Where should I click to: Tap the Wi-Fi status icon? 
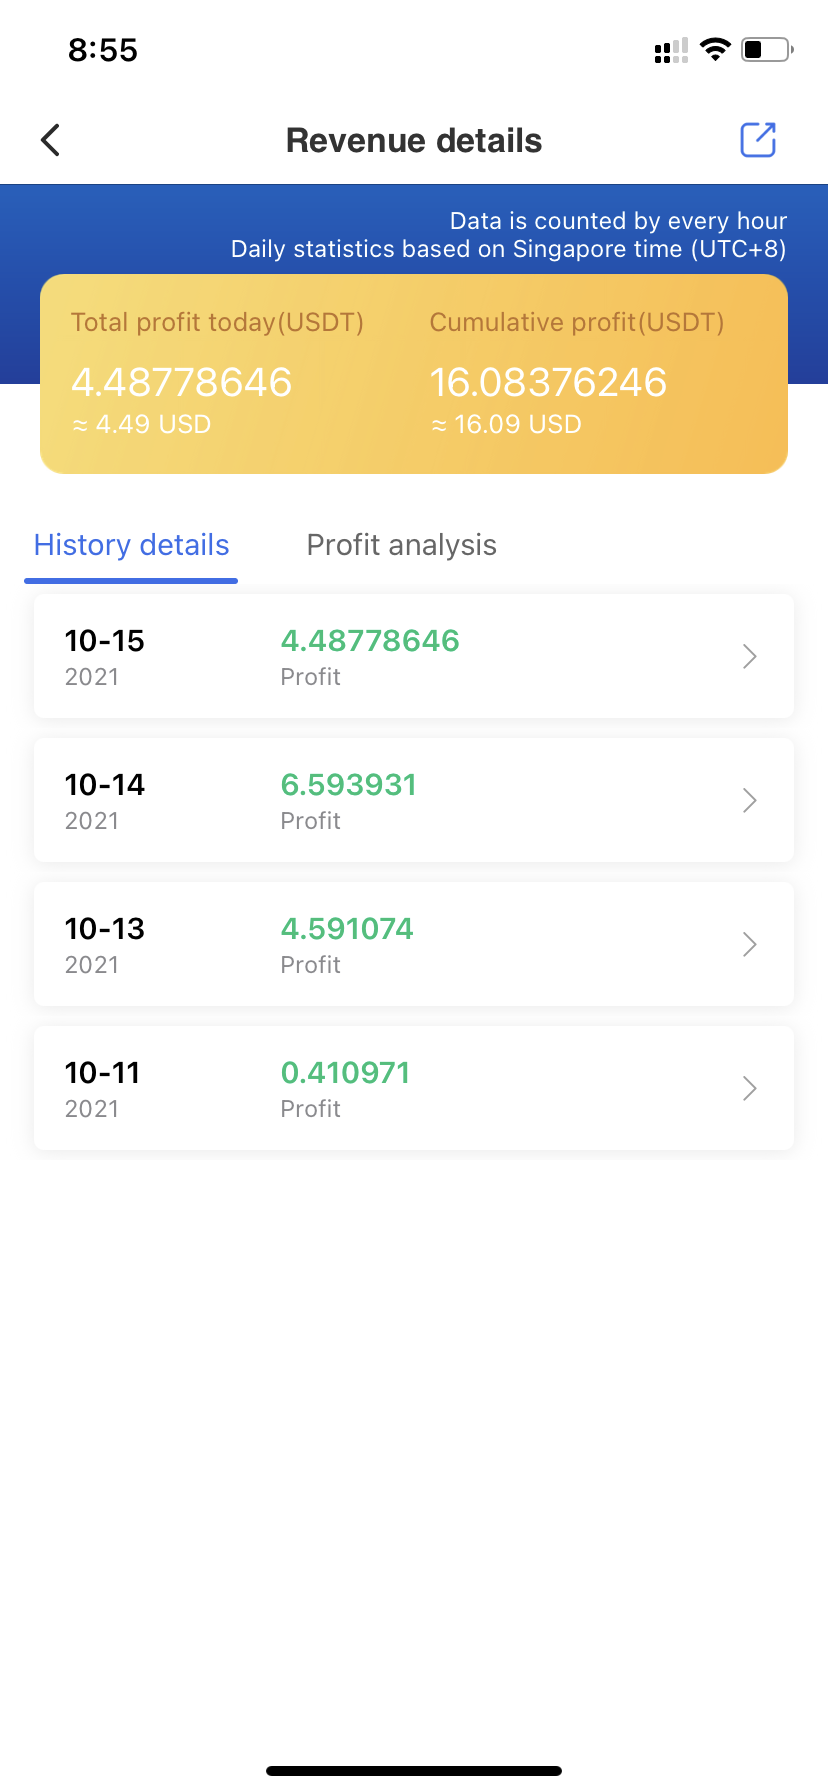tap(715, 49)
